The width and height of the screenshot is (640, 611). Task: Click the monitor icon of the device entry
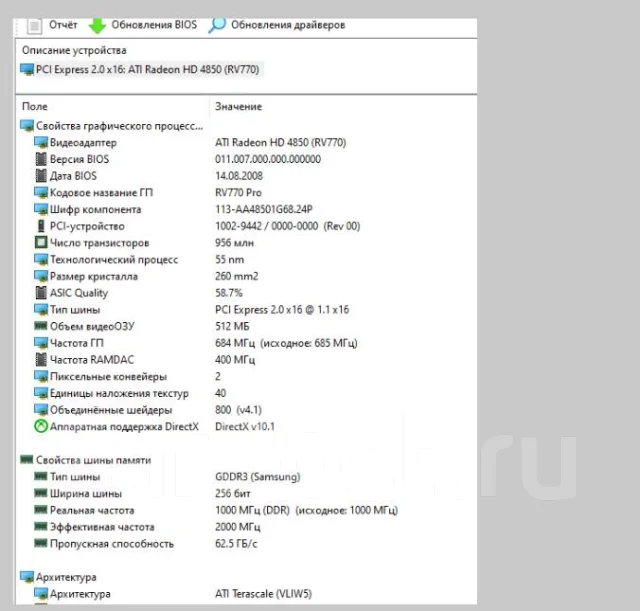(x=27, y=69)
